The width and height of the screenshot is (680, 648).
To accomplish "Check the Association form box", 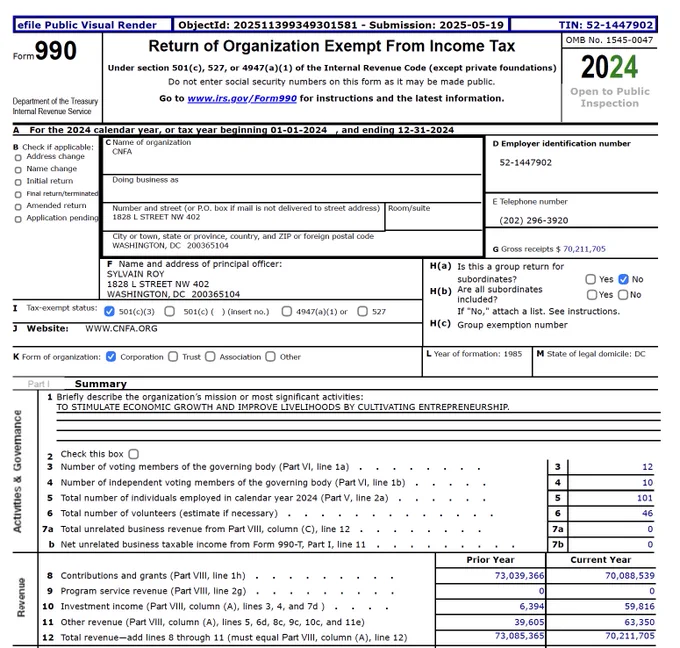I will coord(210,357).
